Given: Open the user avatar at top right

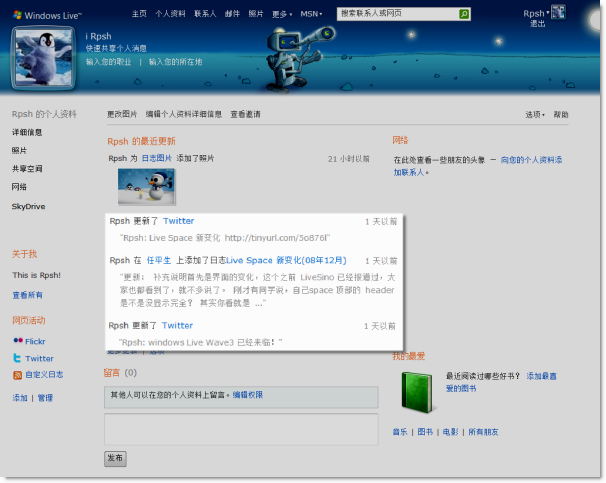Looking at the screenshot, I should pyautogui.click(x=558, y=12).
